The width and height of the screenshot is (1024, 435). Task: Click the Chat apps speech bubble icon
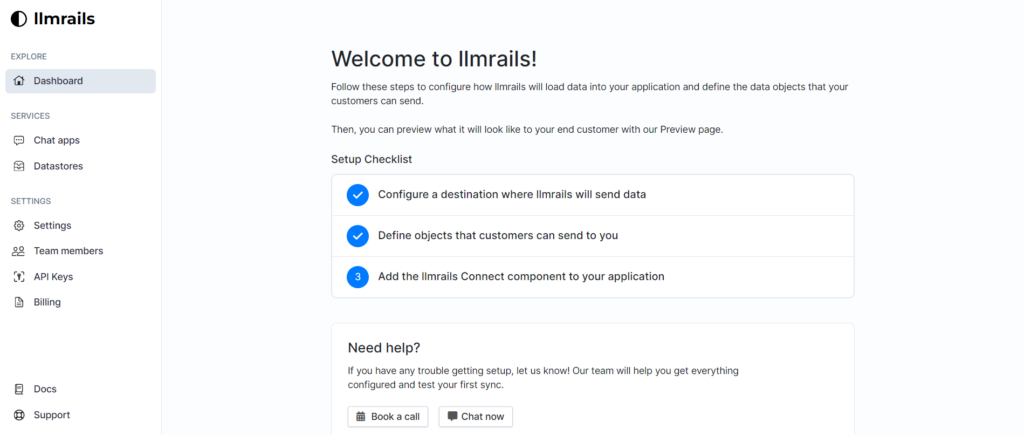pyautogui.click(x=19, y=140)
